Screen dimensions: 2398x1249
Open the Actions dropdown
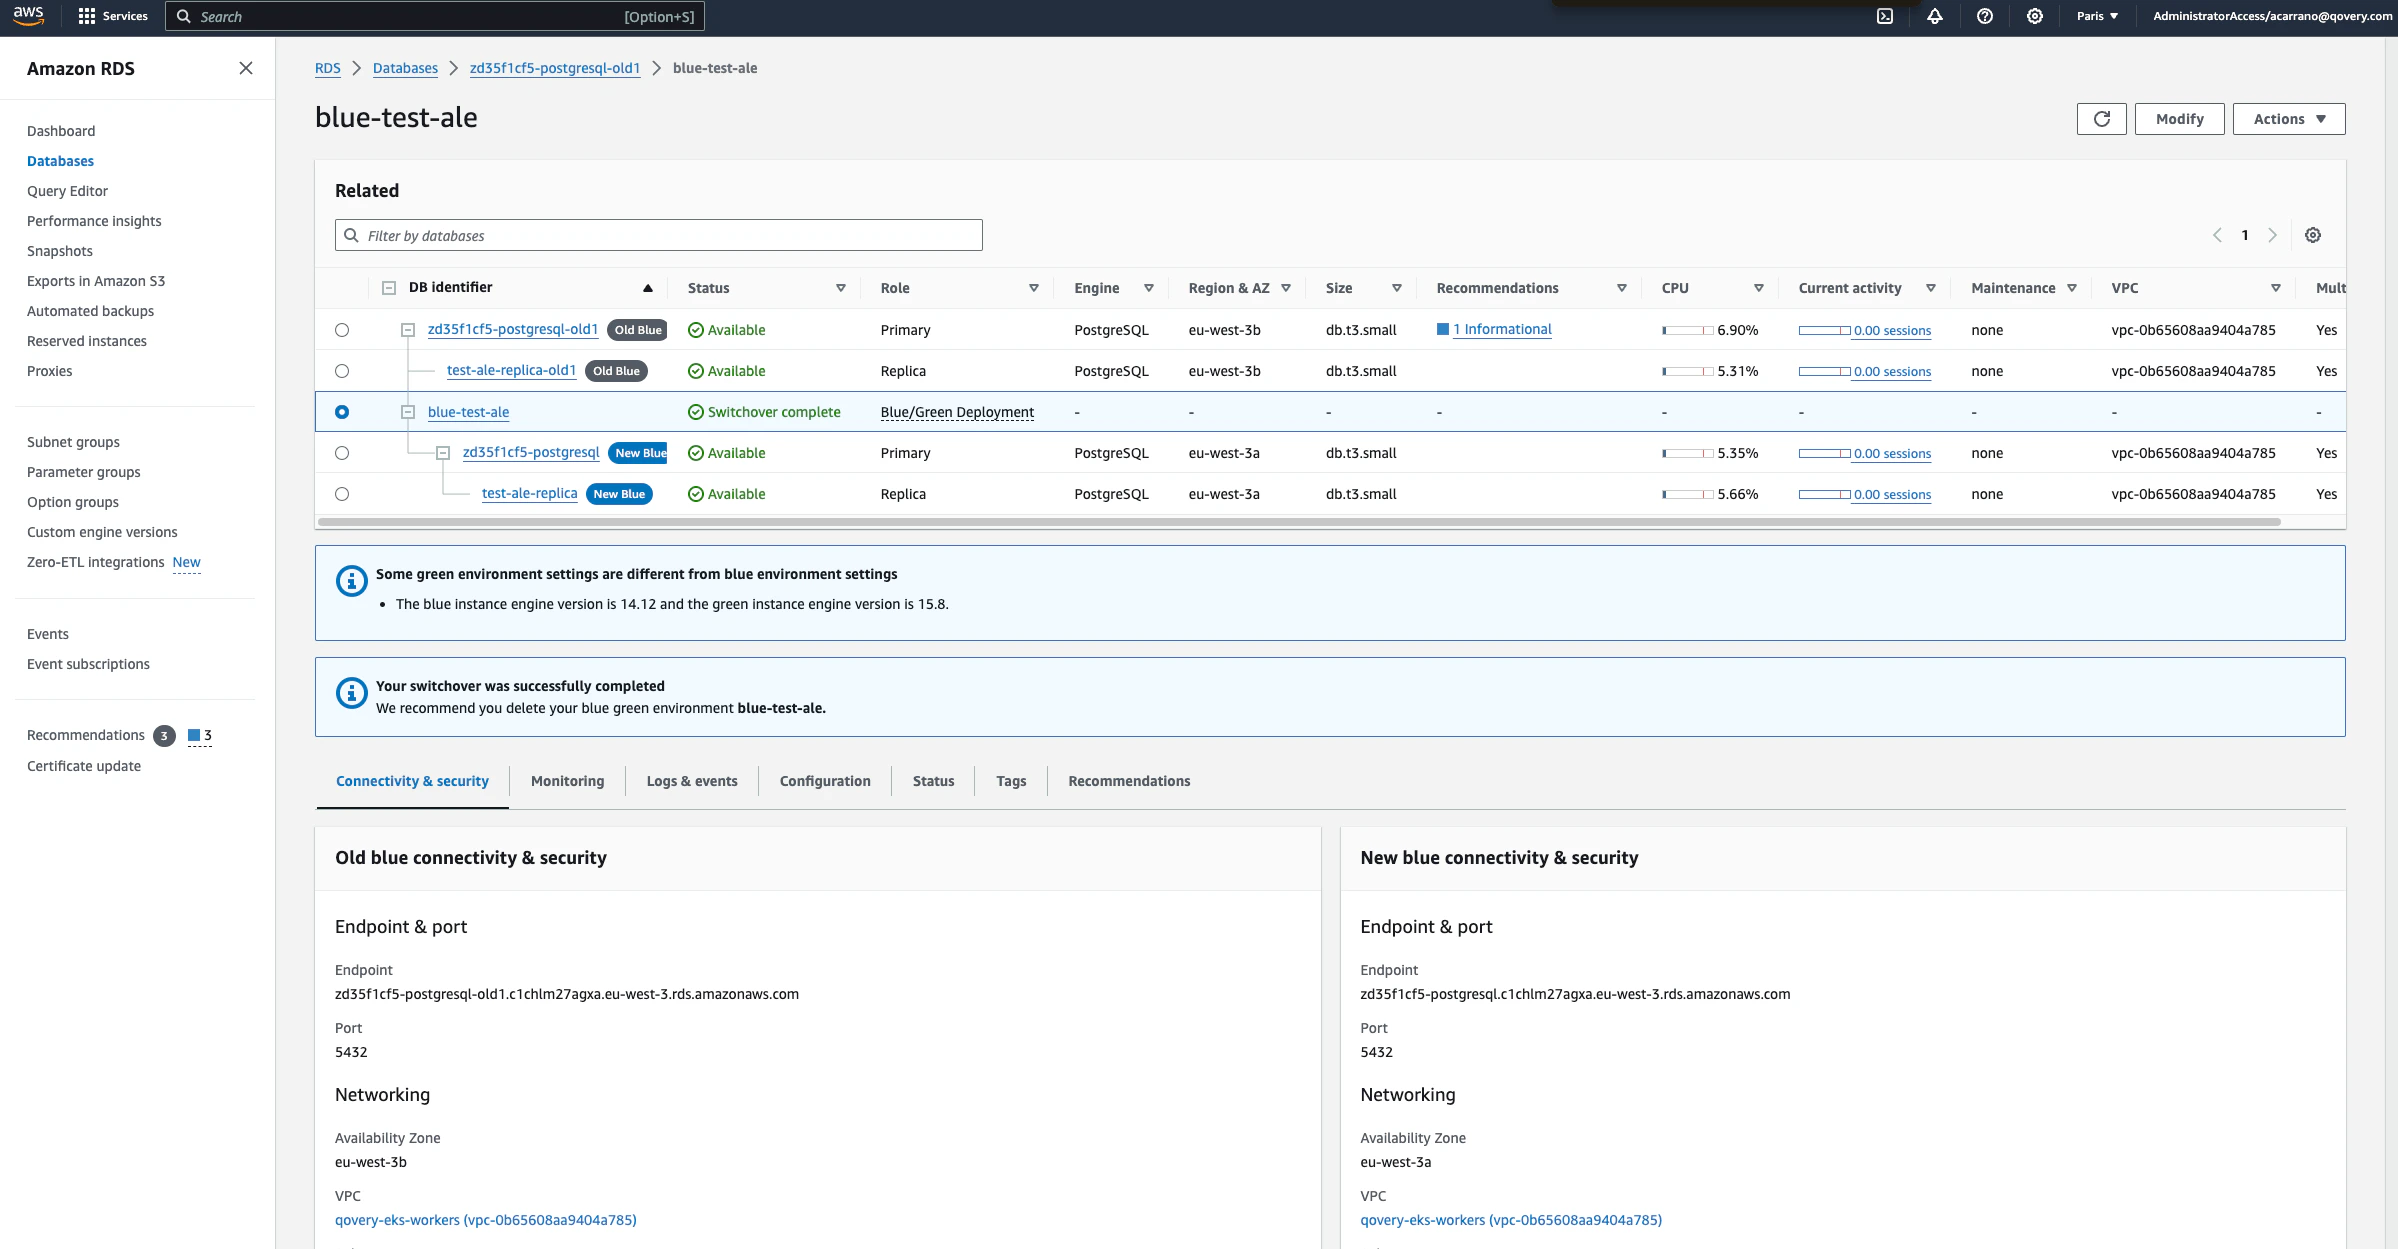[x=2288, y=119]
